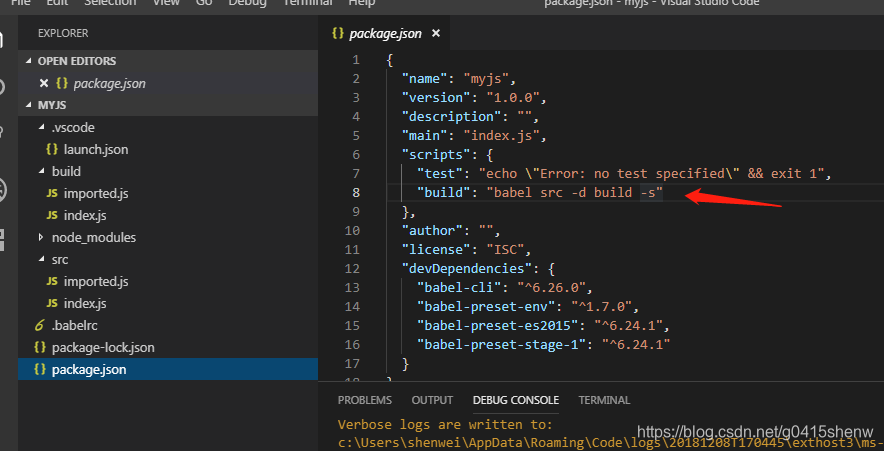Click JS icon of build imported.js
The height and width of the screenshot is (451, 884).
coord(52,193)
